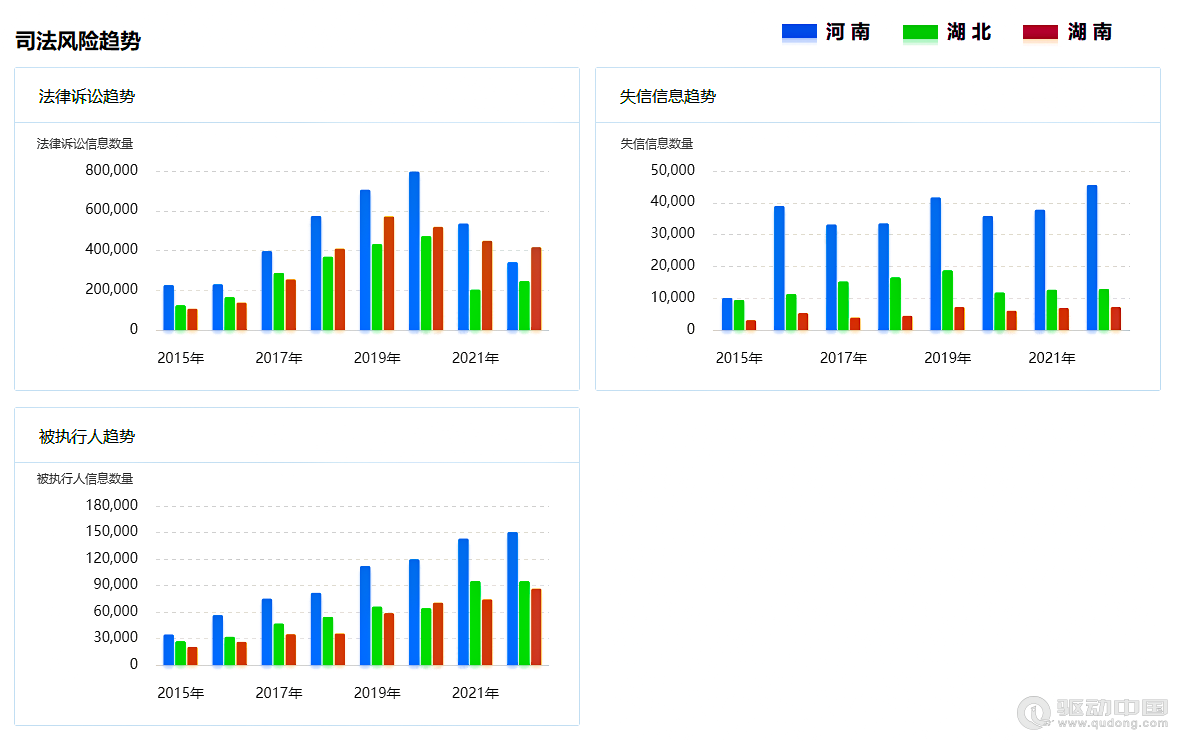Image resolution: width=1179 pixels, height=741 pixels.
Task: Click the 2015年 blue bar in 失信信息趋势 chart
Action: click(727, 314)
